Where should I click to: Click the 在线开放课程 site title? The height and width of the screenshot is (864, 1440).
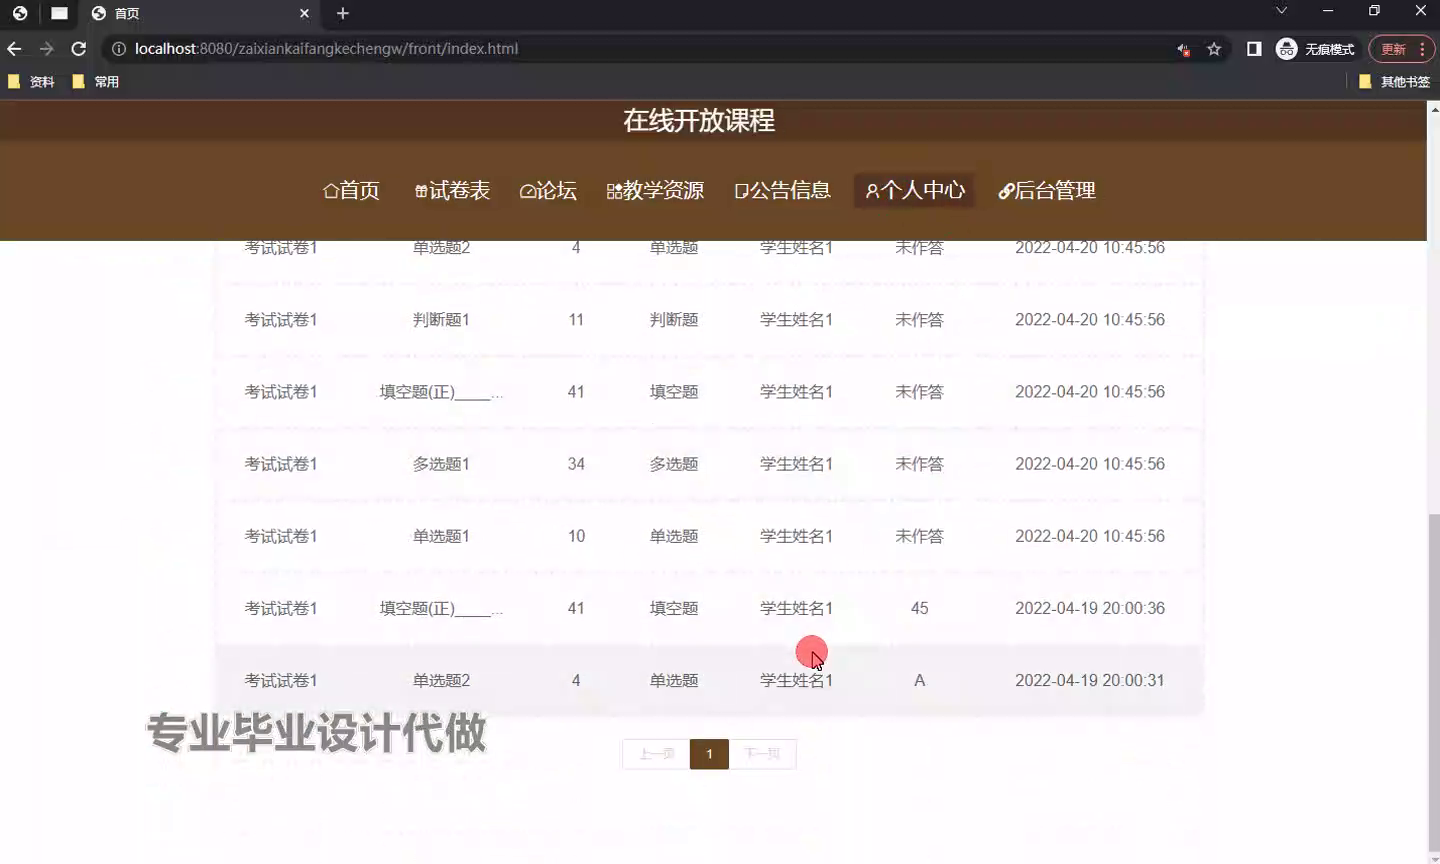[x=699, y=121]
